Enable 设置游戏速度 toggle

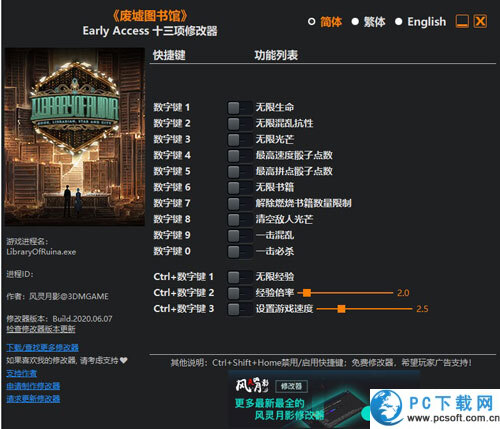click(239, 309)
